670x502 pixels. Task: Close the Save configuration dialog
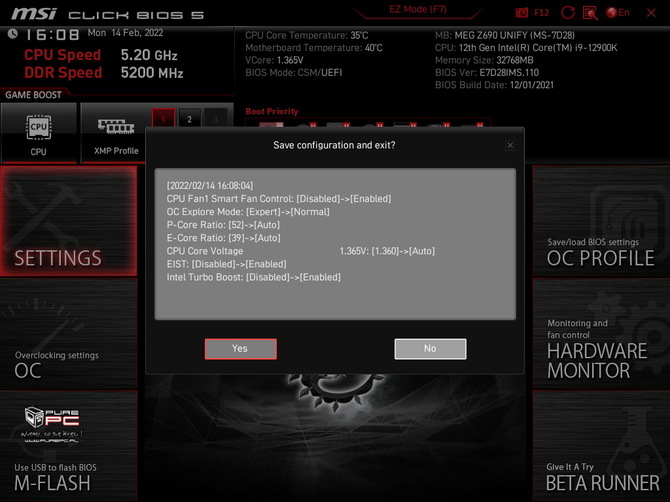(x=510, y=145)
